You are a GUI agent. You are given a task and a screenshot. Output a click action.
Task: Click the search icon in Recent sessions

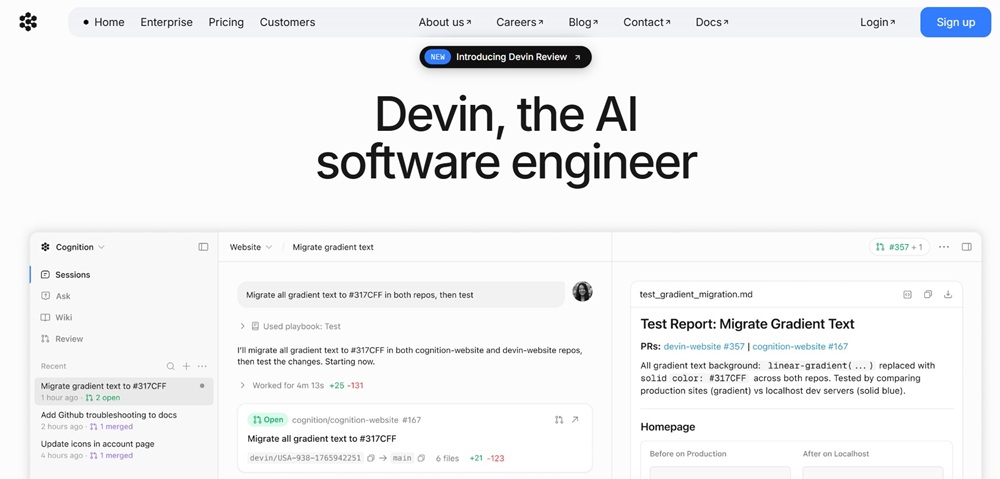(170, 366)
